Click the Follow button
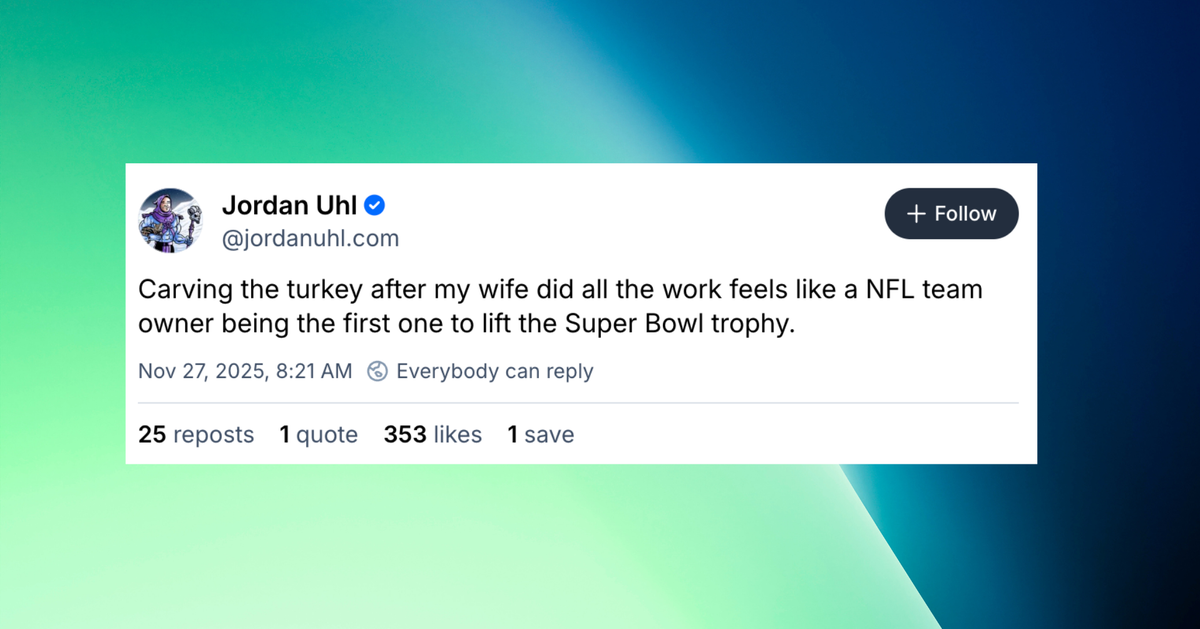Viewport: 1200px width, 629px height. pos(951,213)
